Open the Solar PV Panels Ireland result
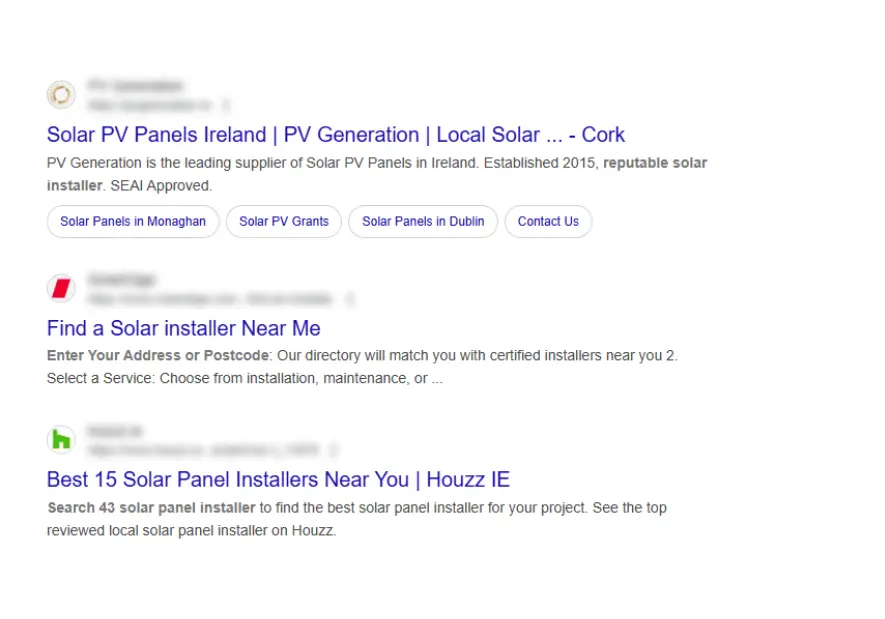This screenshot has height=619, width=885. pos(335,135)
